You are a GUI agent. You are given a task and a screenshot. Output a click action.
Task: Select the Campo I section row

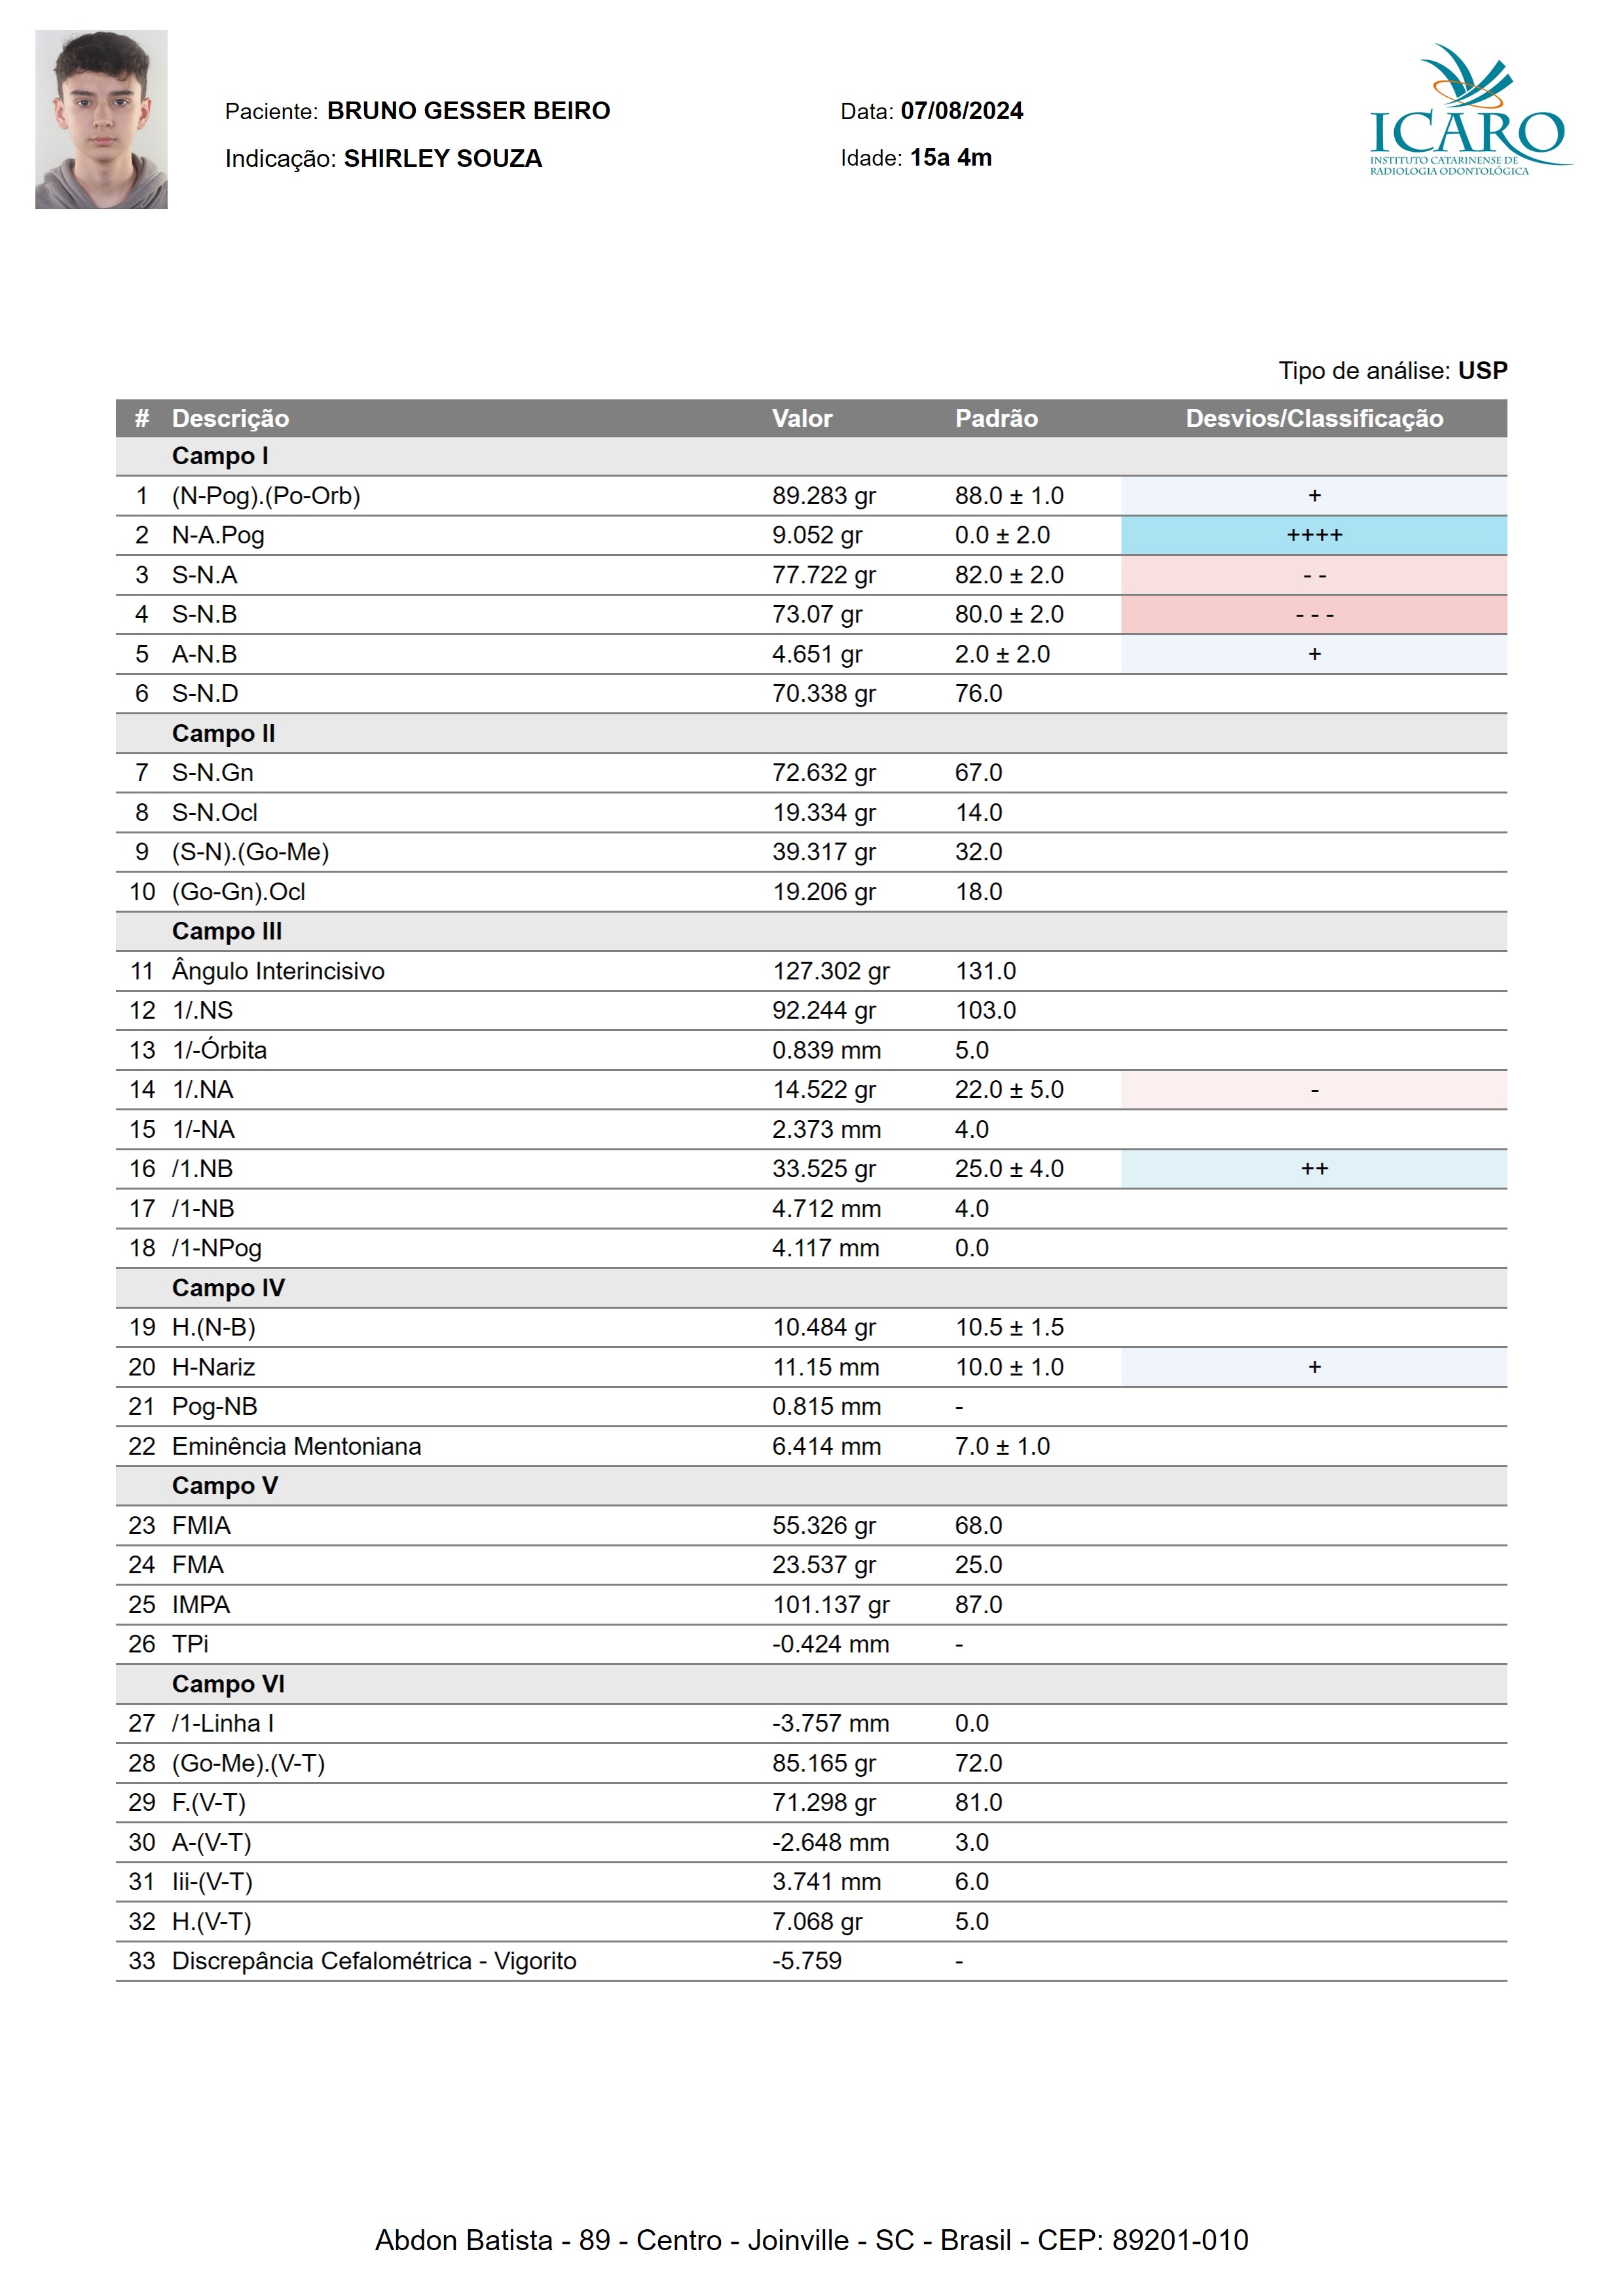[x=220, y=456]
